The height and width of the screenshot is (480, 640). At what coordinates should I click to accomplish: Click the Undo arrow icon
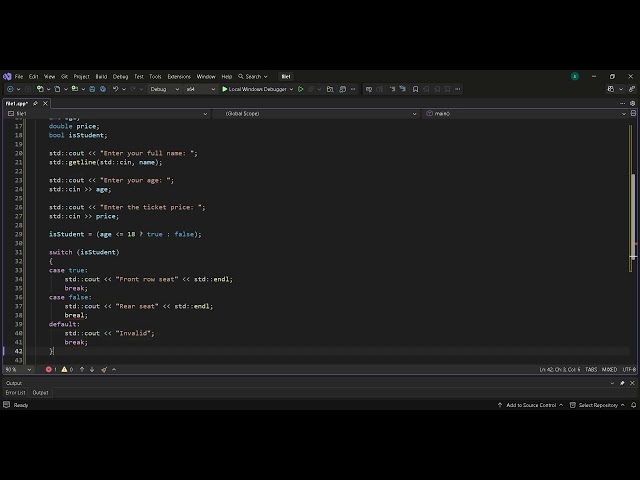116,89
